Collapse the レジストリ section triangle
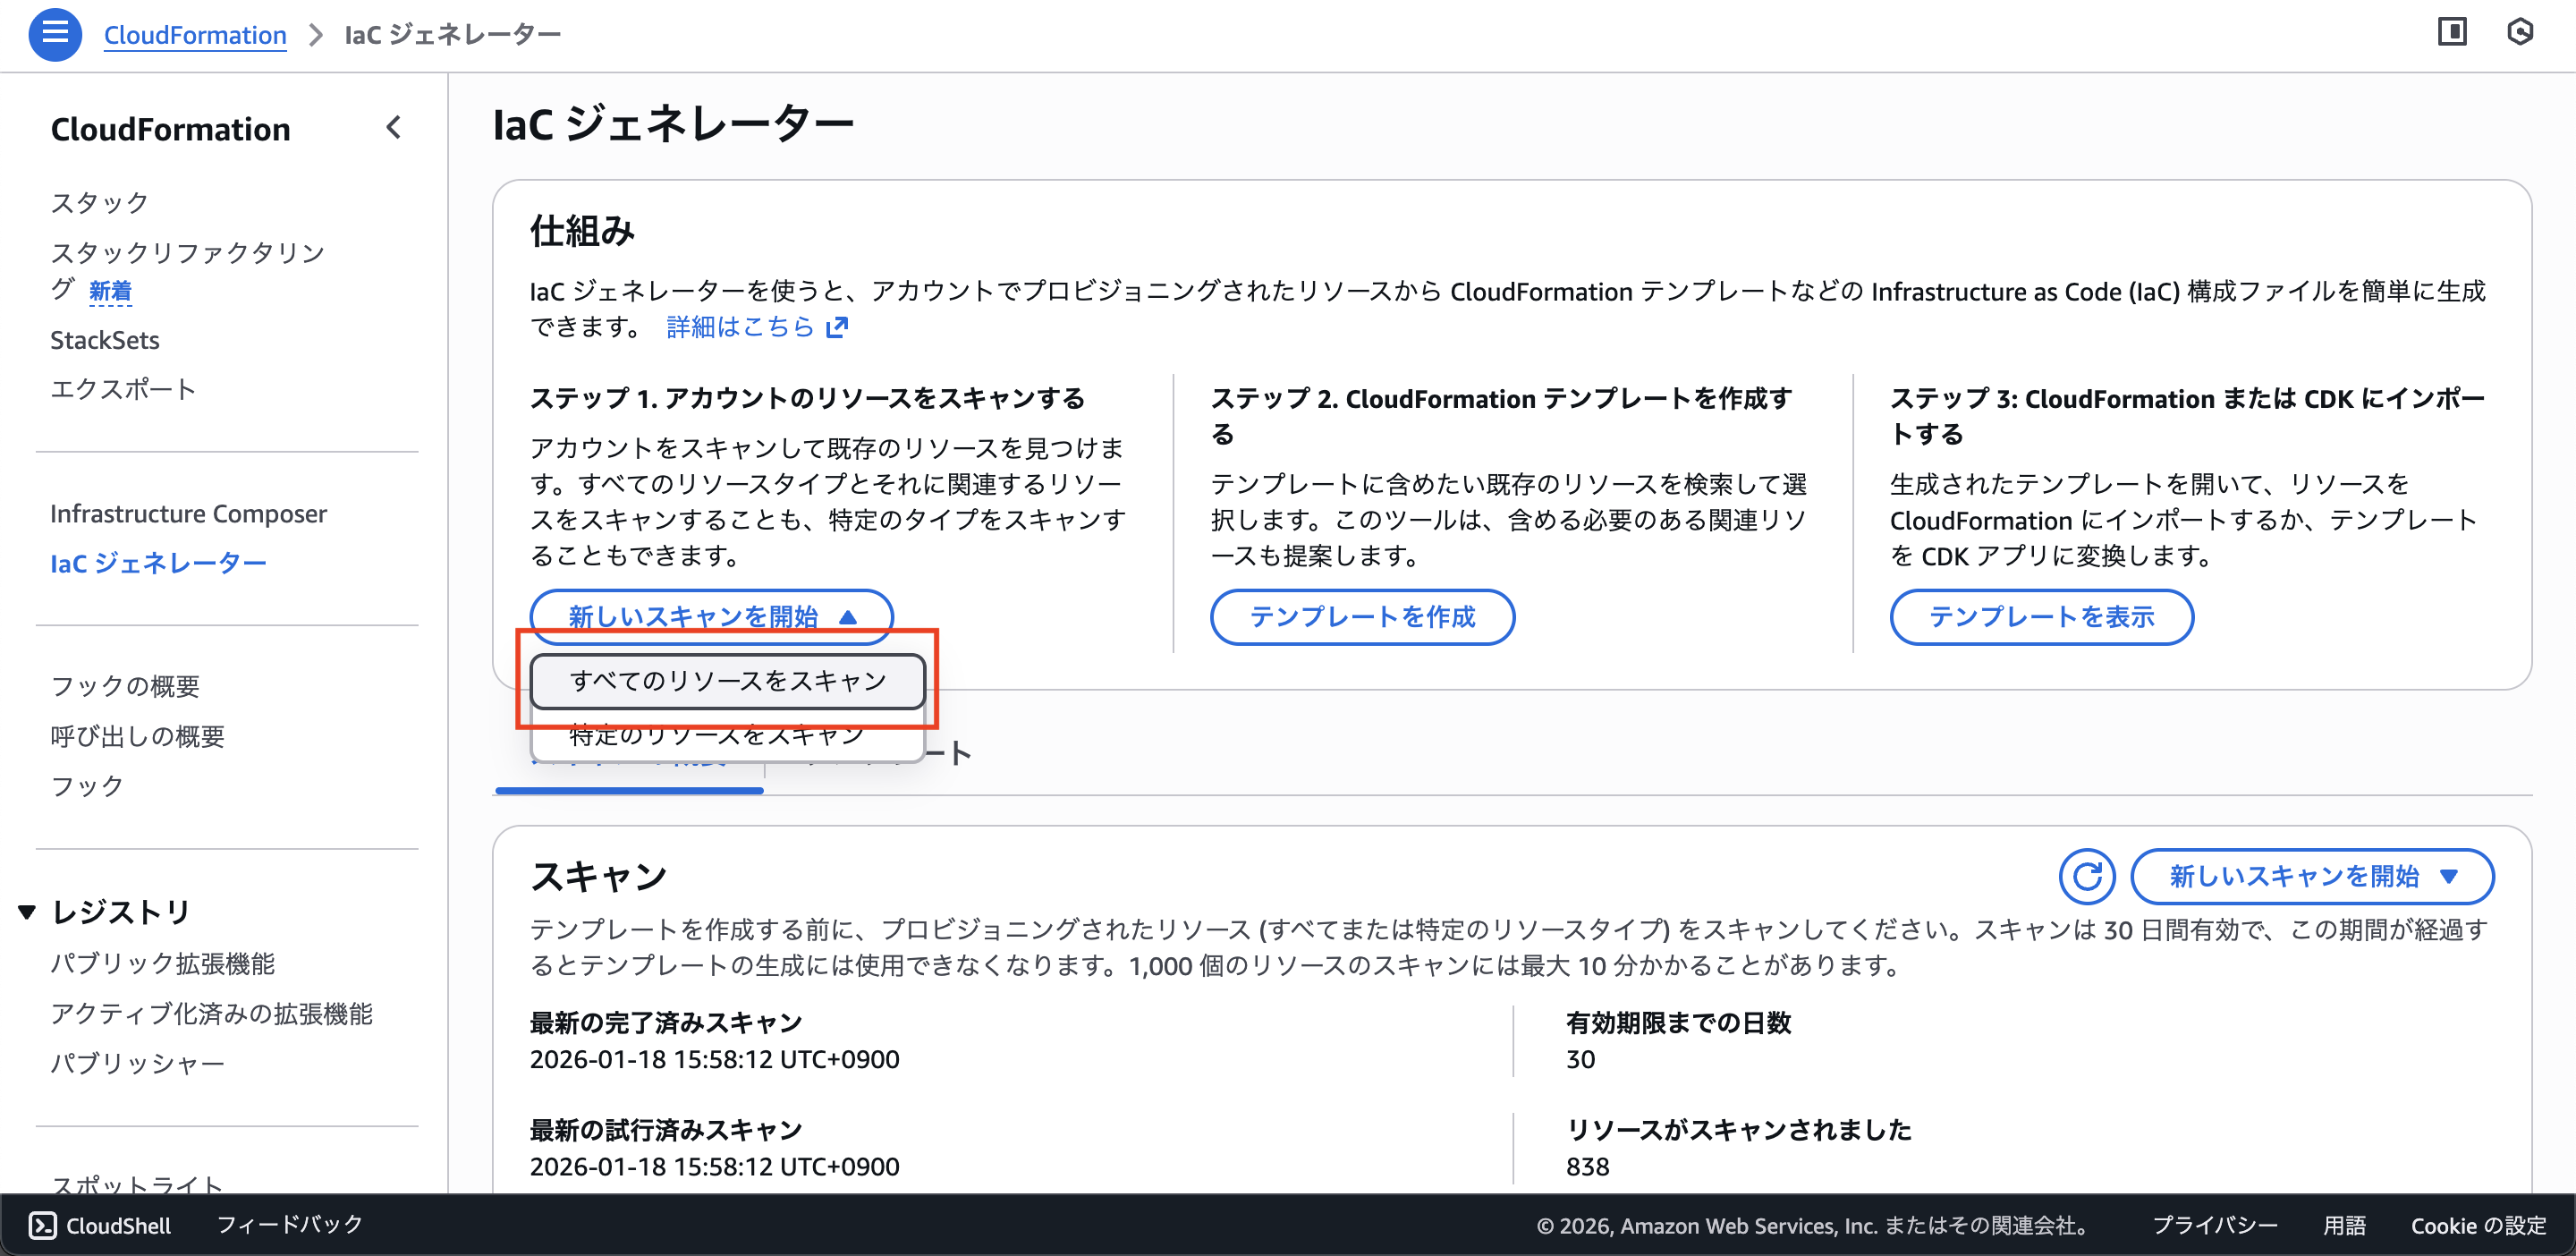Viewport: 2576px width, 1256px height. (x=27, y=911)
